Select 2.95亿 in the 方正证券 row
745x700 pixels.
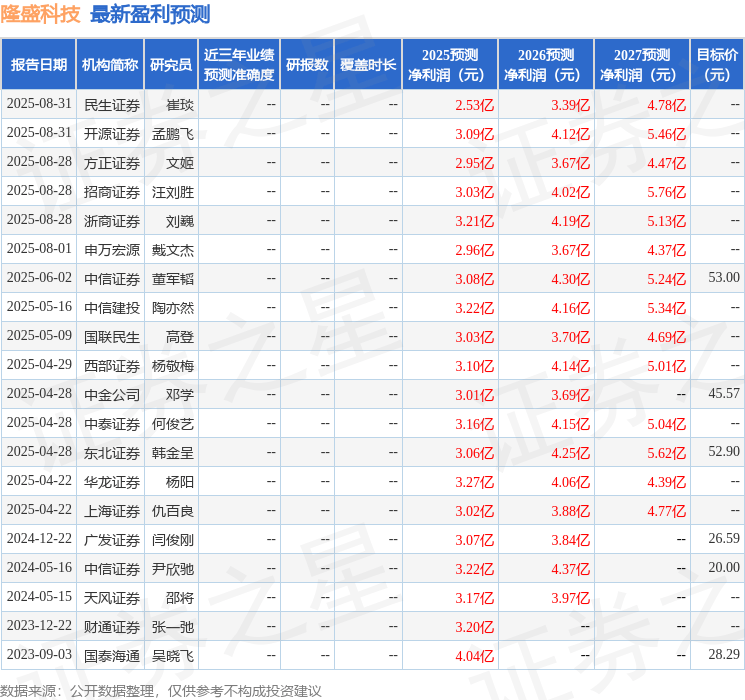(475, 163)
